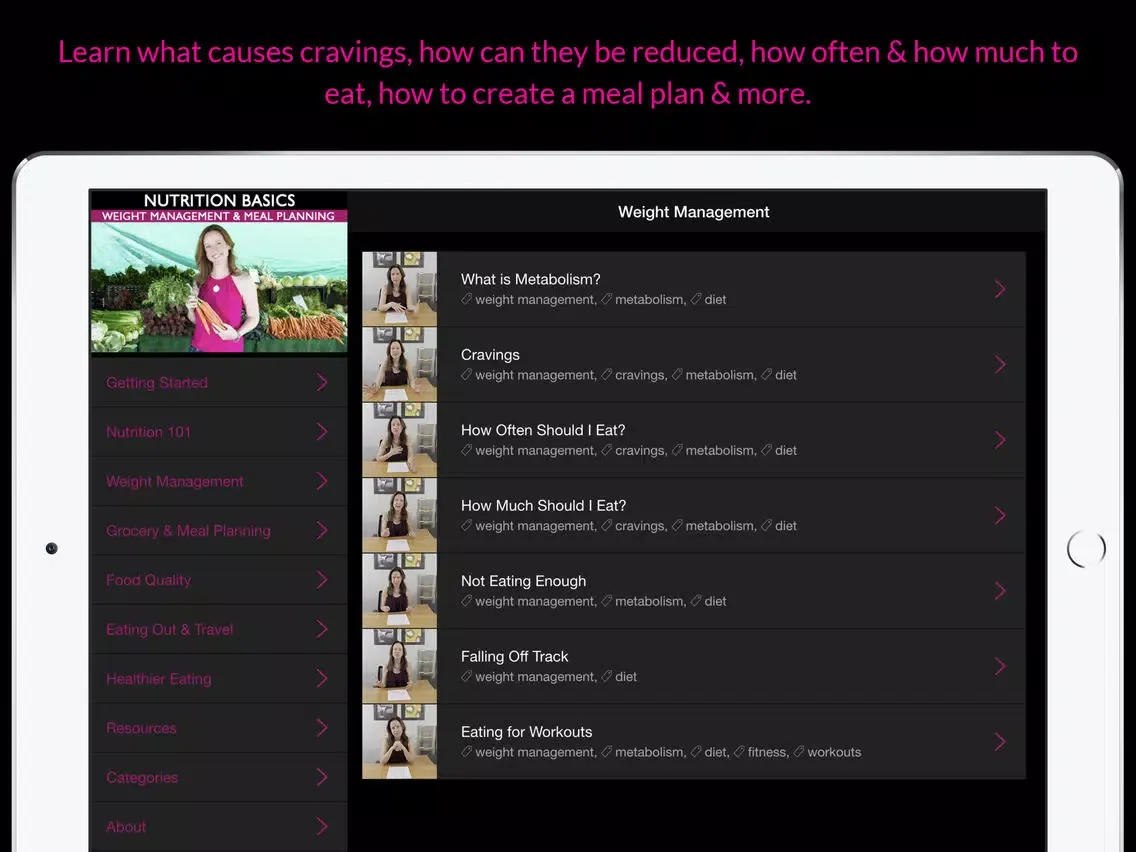Open the Falling Off Track thumbnail
1136x852 pixels.
click(x=399, y=665)
